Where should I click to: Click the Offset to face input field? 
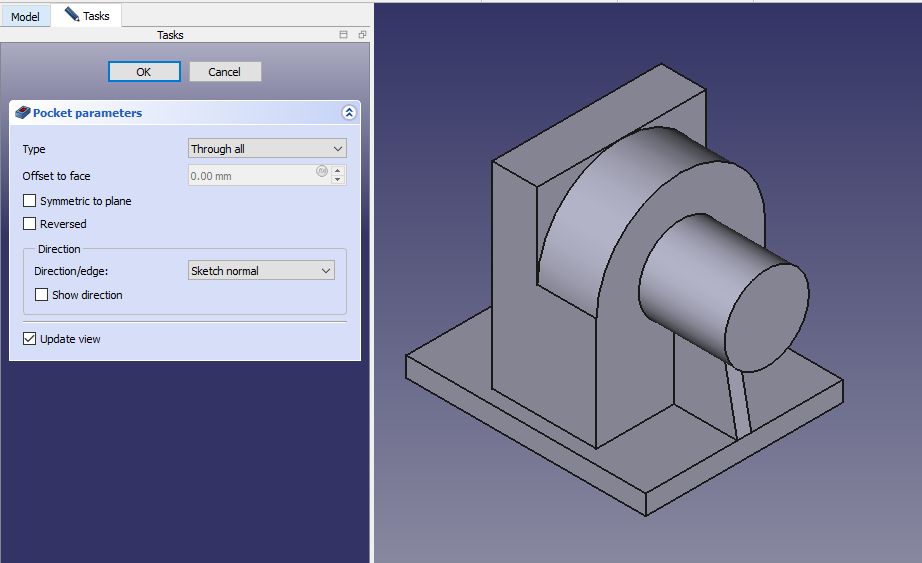point(252,176)
